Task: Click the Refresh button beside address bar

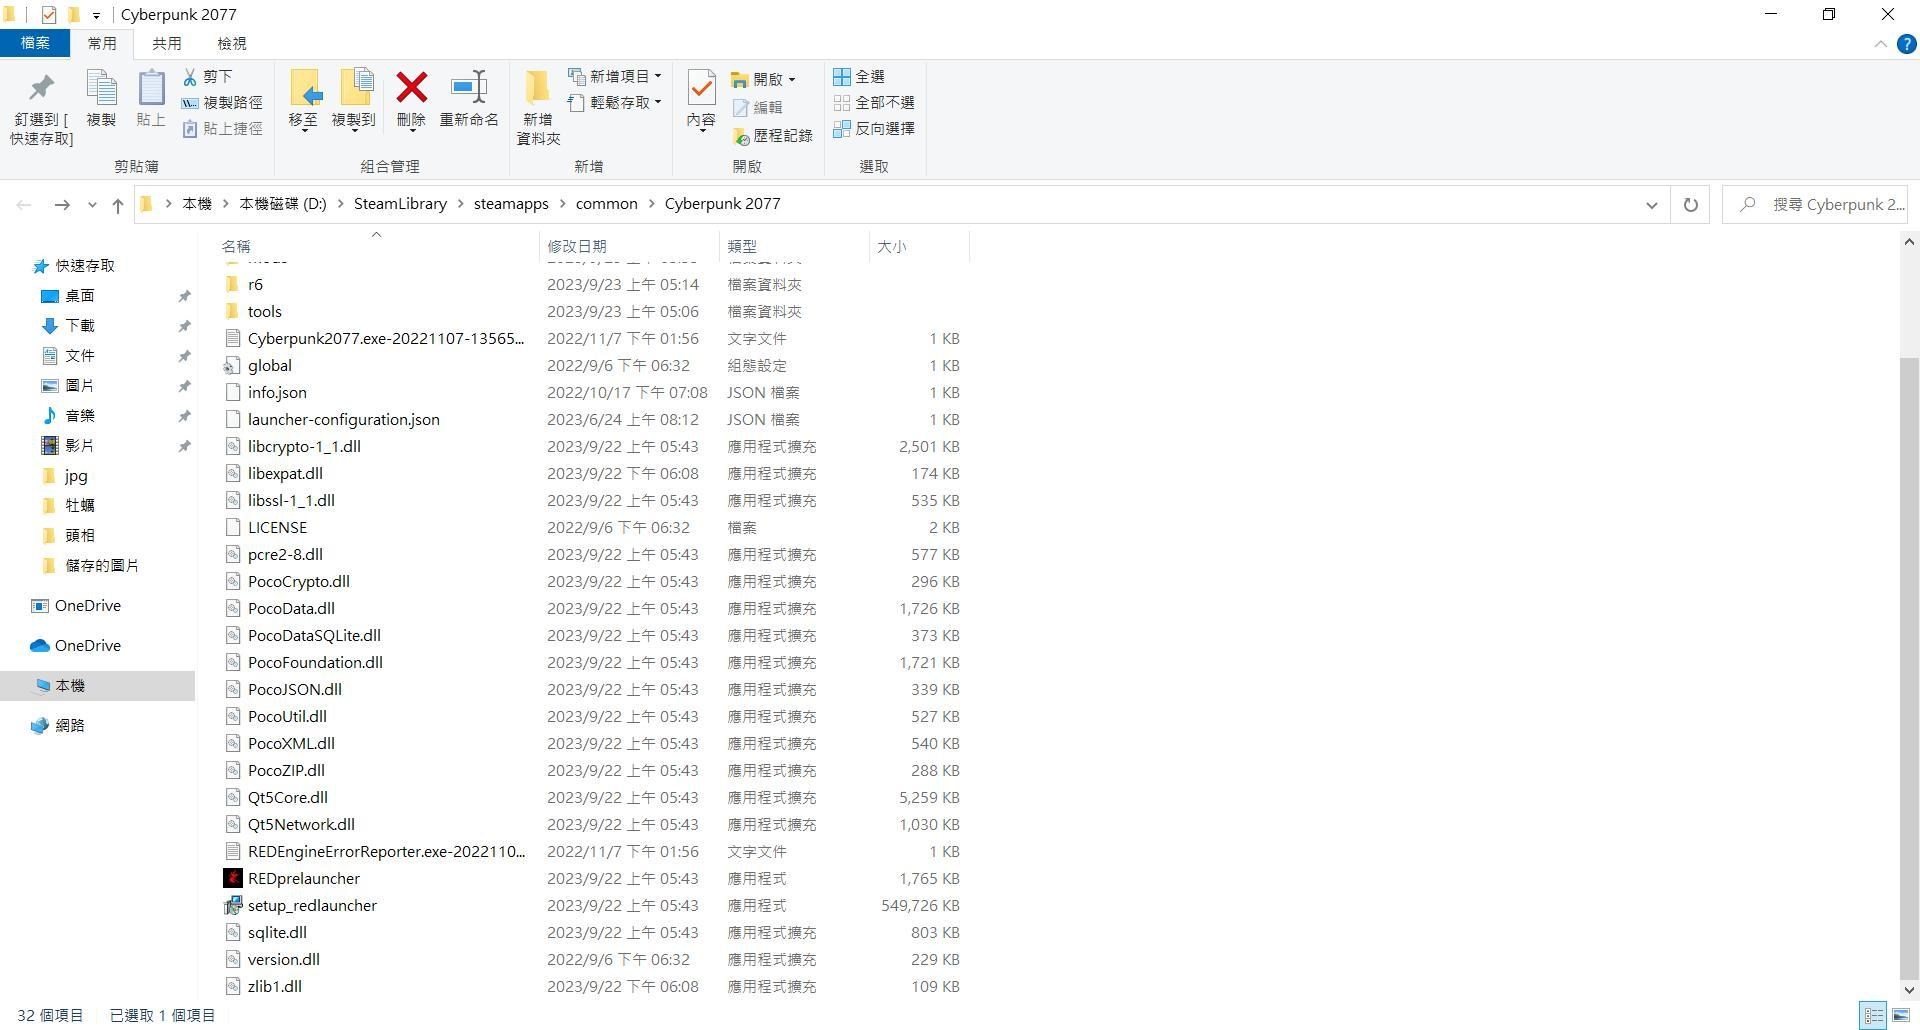Action: pos(1690,204)
